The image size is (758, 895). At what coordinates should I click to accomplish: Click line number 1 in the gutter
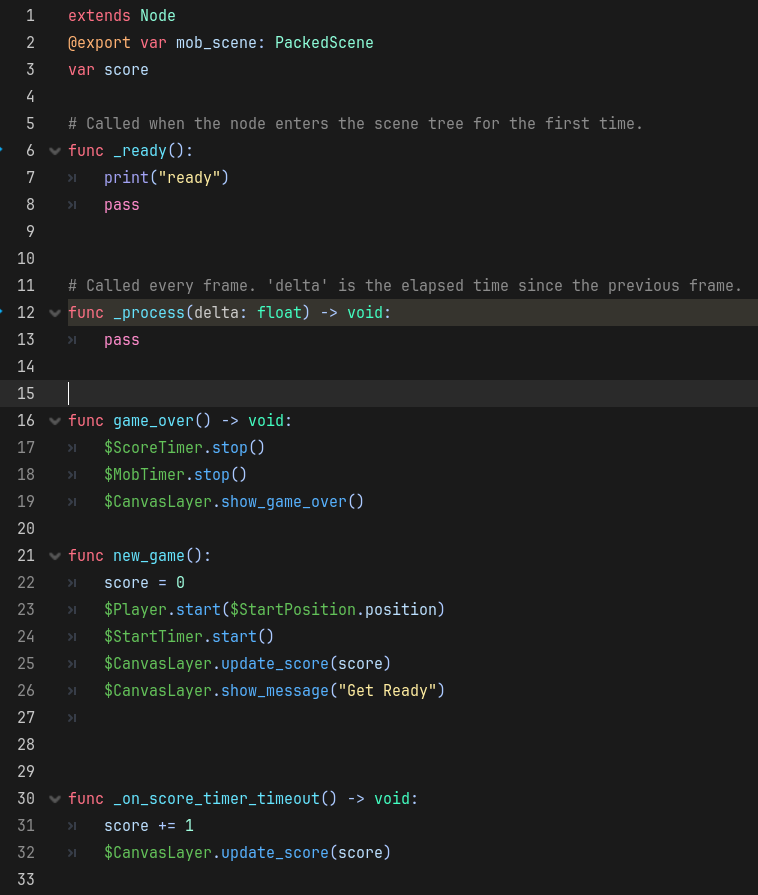pyautogui.click(x=30, y=15)
